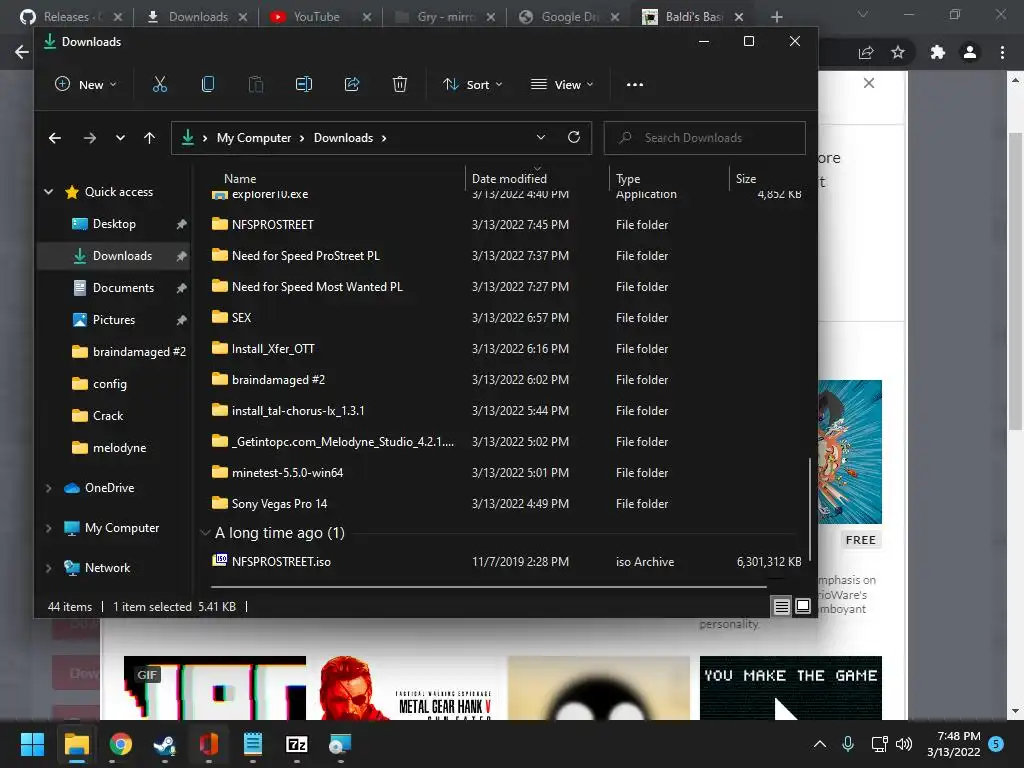Image resolution: width=1024 pixels, height=768 pixels.
Task: Open File Explorer from the taskbar
Action: [x=76, y=744]
